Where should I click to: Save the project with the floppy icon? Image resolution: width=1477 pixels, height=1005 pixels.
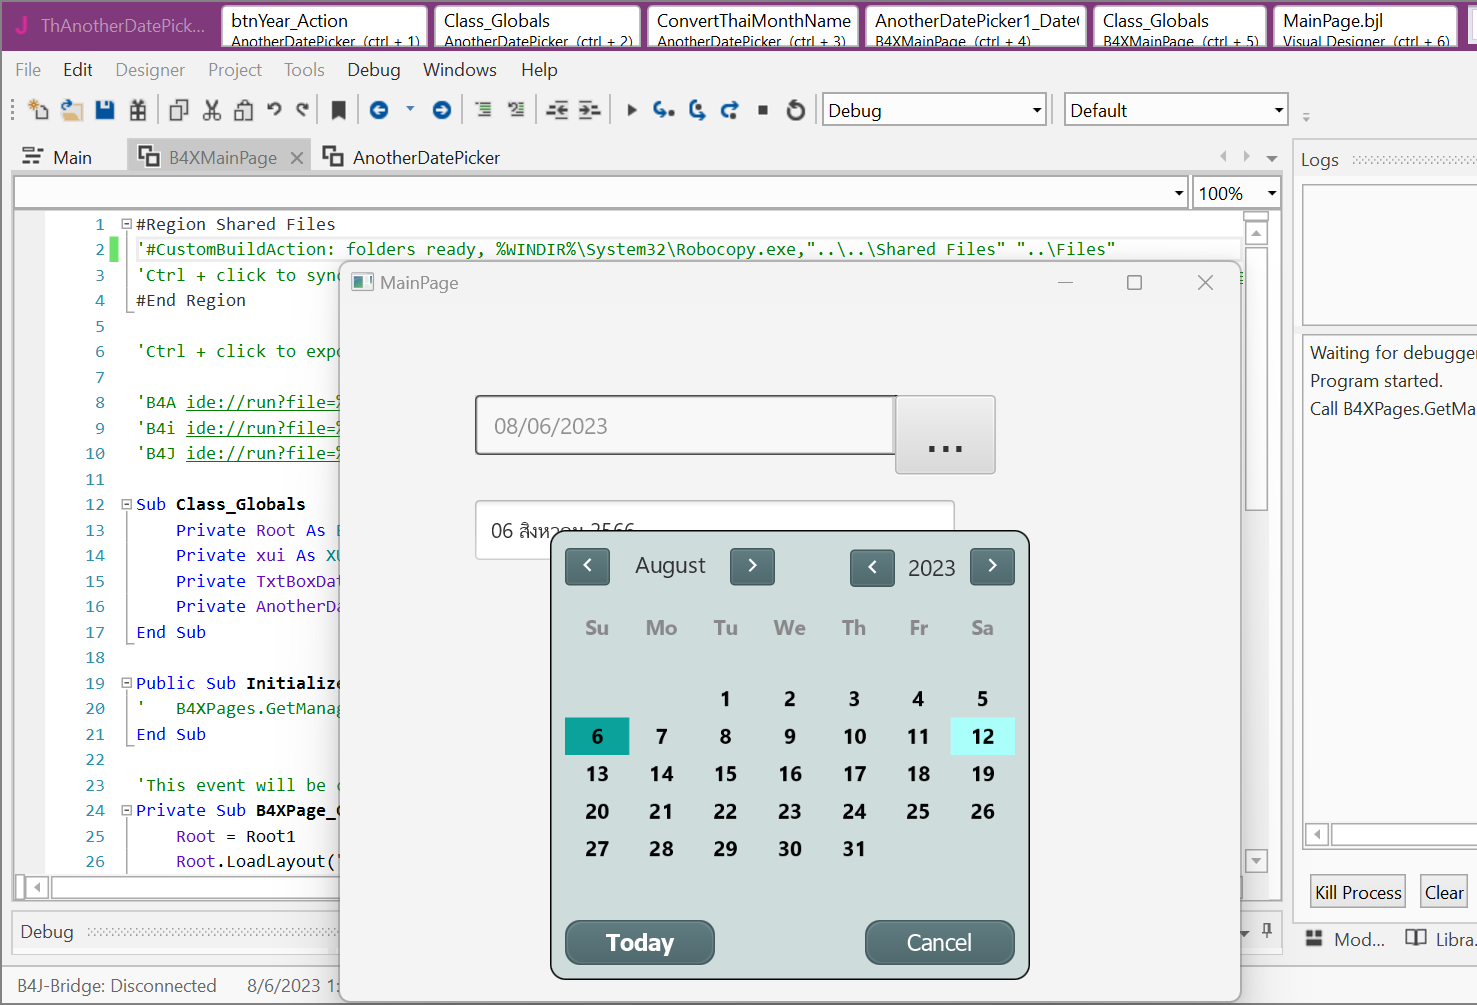coord(104,110)
